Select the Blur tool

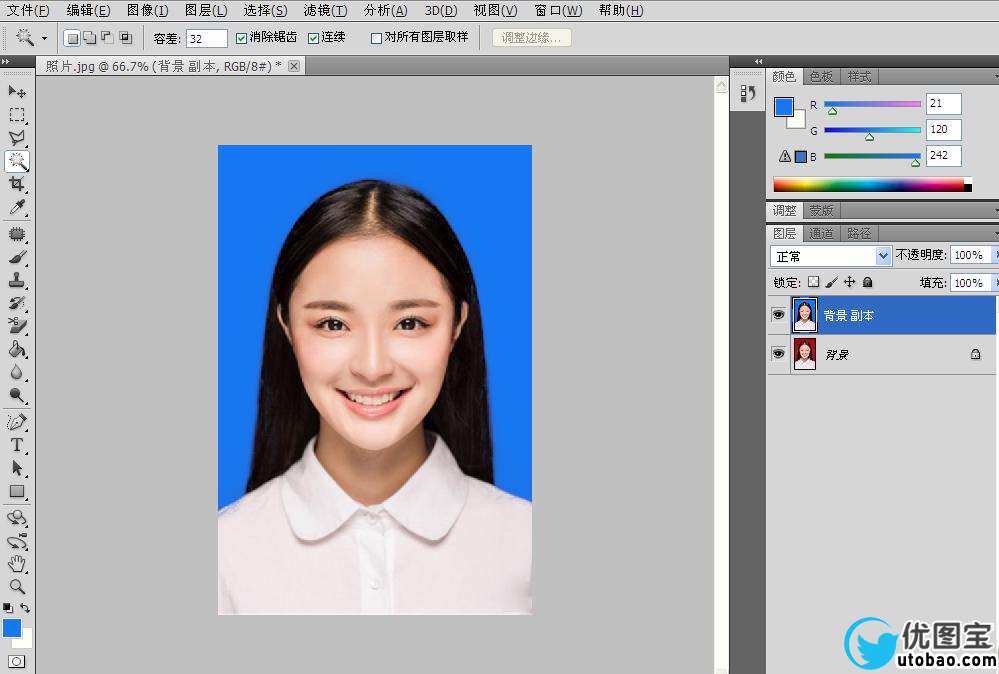17,372
